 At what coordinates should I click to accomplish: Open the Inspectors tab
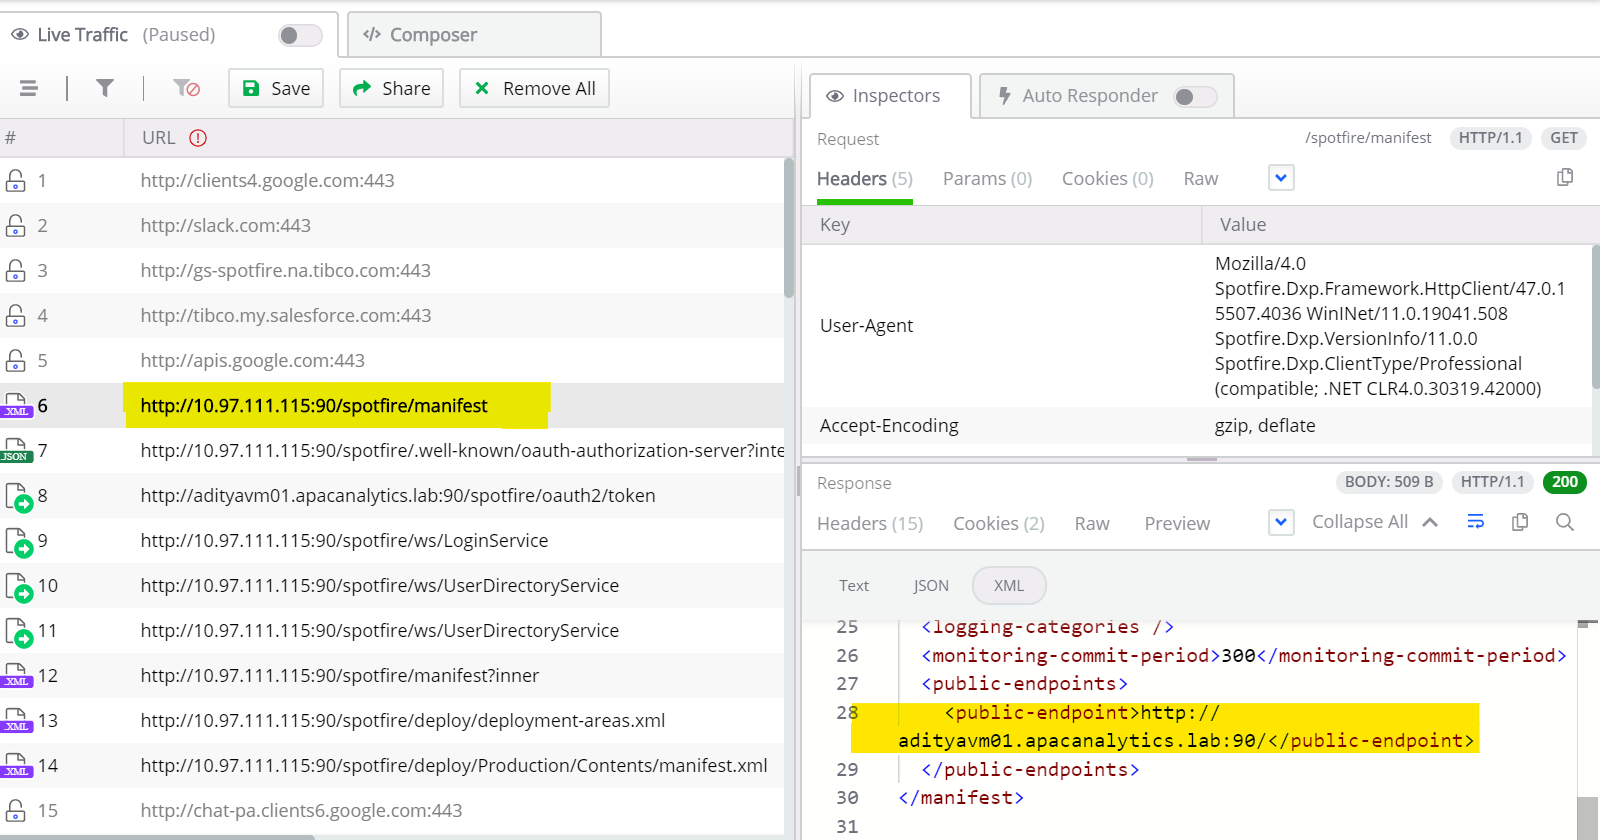[x=890, y=96]
